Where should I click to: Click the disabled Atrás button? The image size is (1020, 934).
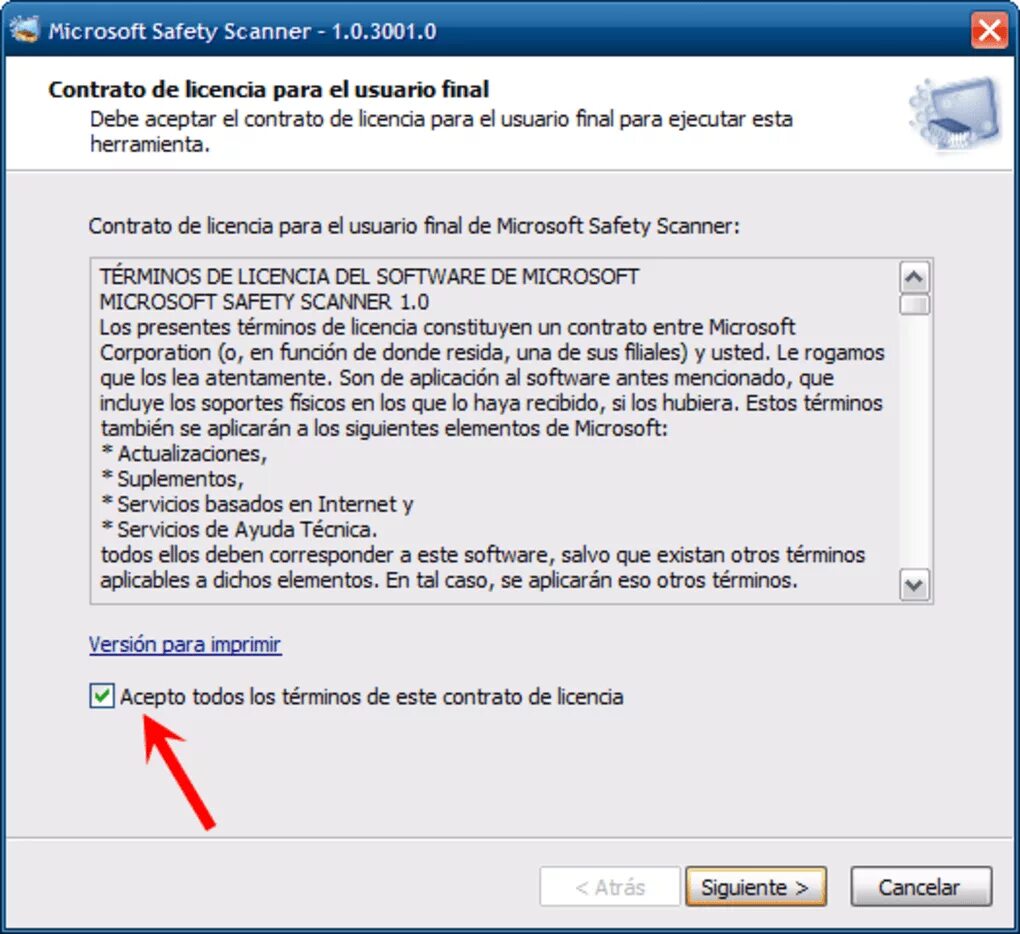click(610, 887)
